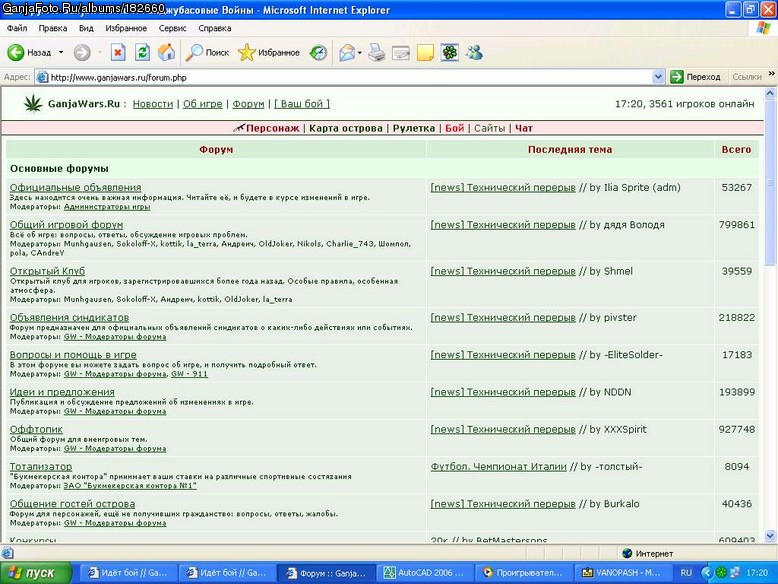Open the Сайты link
Image resolution: width=778 pixels, height=584 pixels.
(489, 128)
